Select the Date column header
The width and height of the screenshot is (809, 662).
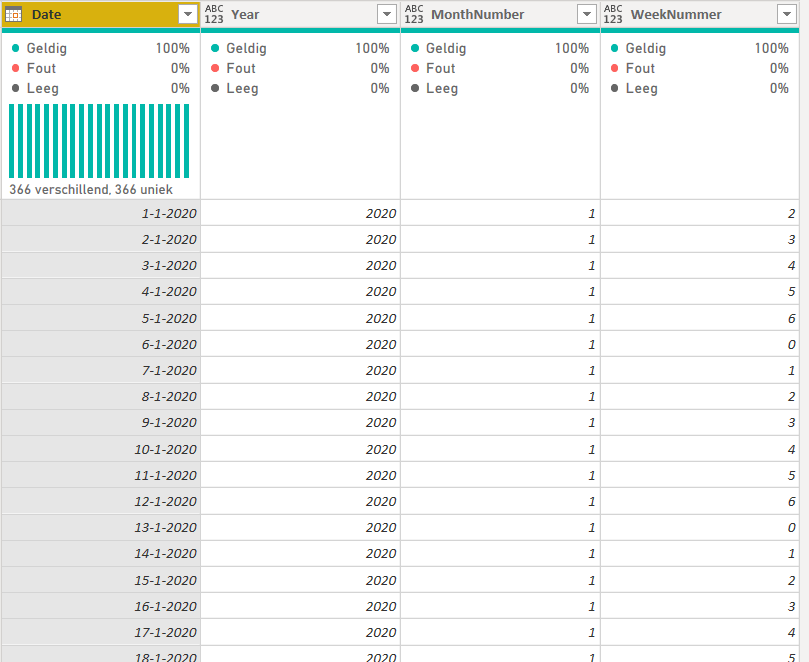tap(101, 14)
